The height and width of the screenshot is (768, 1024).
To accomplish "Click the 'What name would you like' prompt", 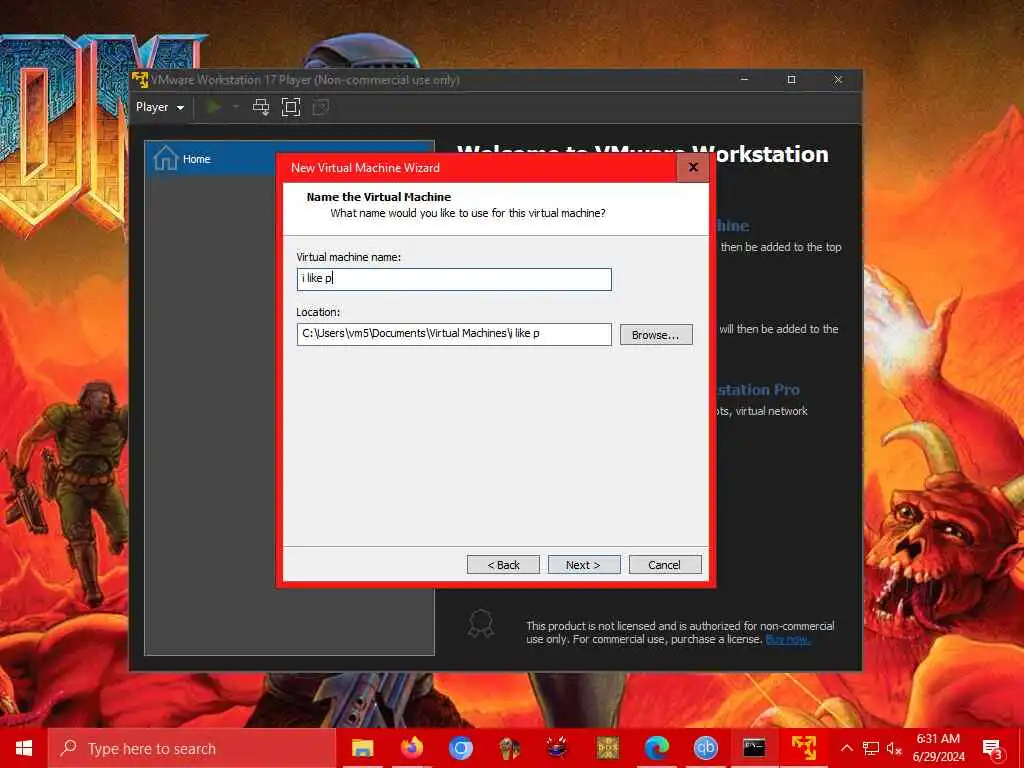I will (x=468, y=213).
